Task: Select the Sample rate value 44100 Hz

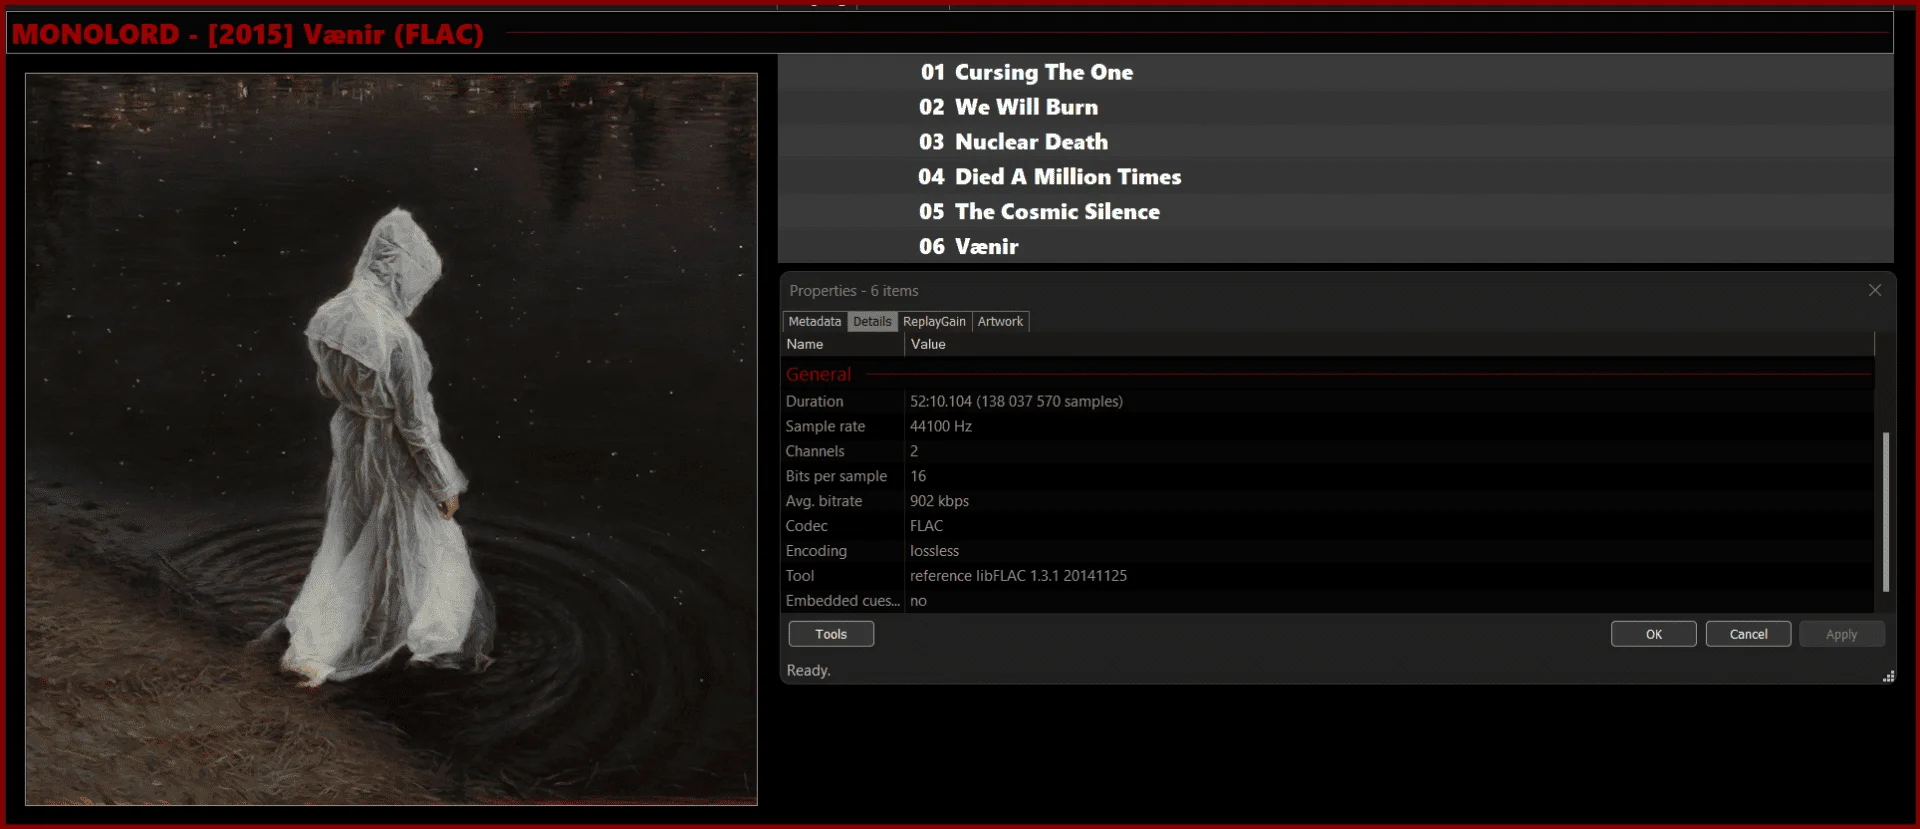Action: click(941, 426)
